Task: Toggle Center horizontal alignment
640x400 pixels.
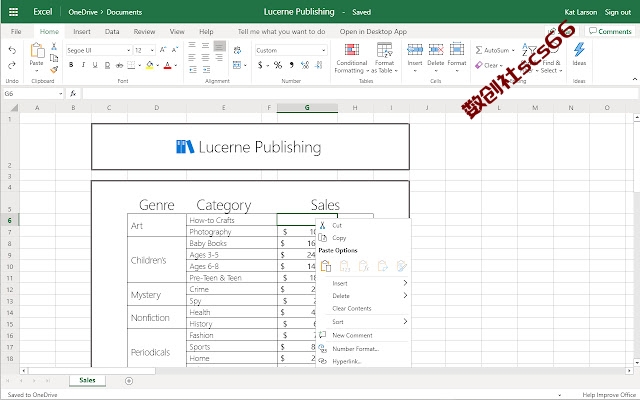Action: tap(206, 58)
